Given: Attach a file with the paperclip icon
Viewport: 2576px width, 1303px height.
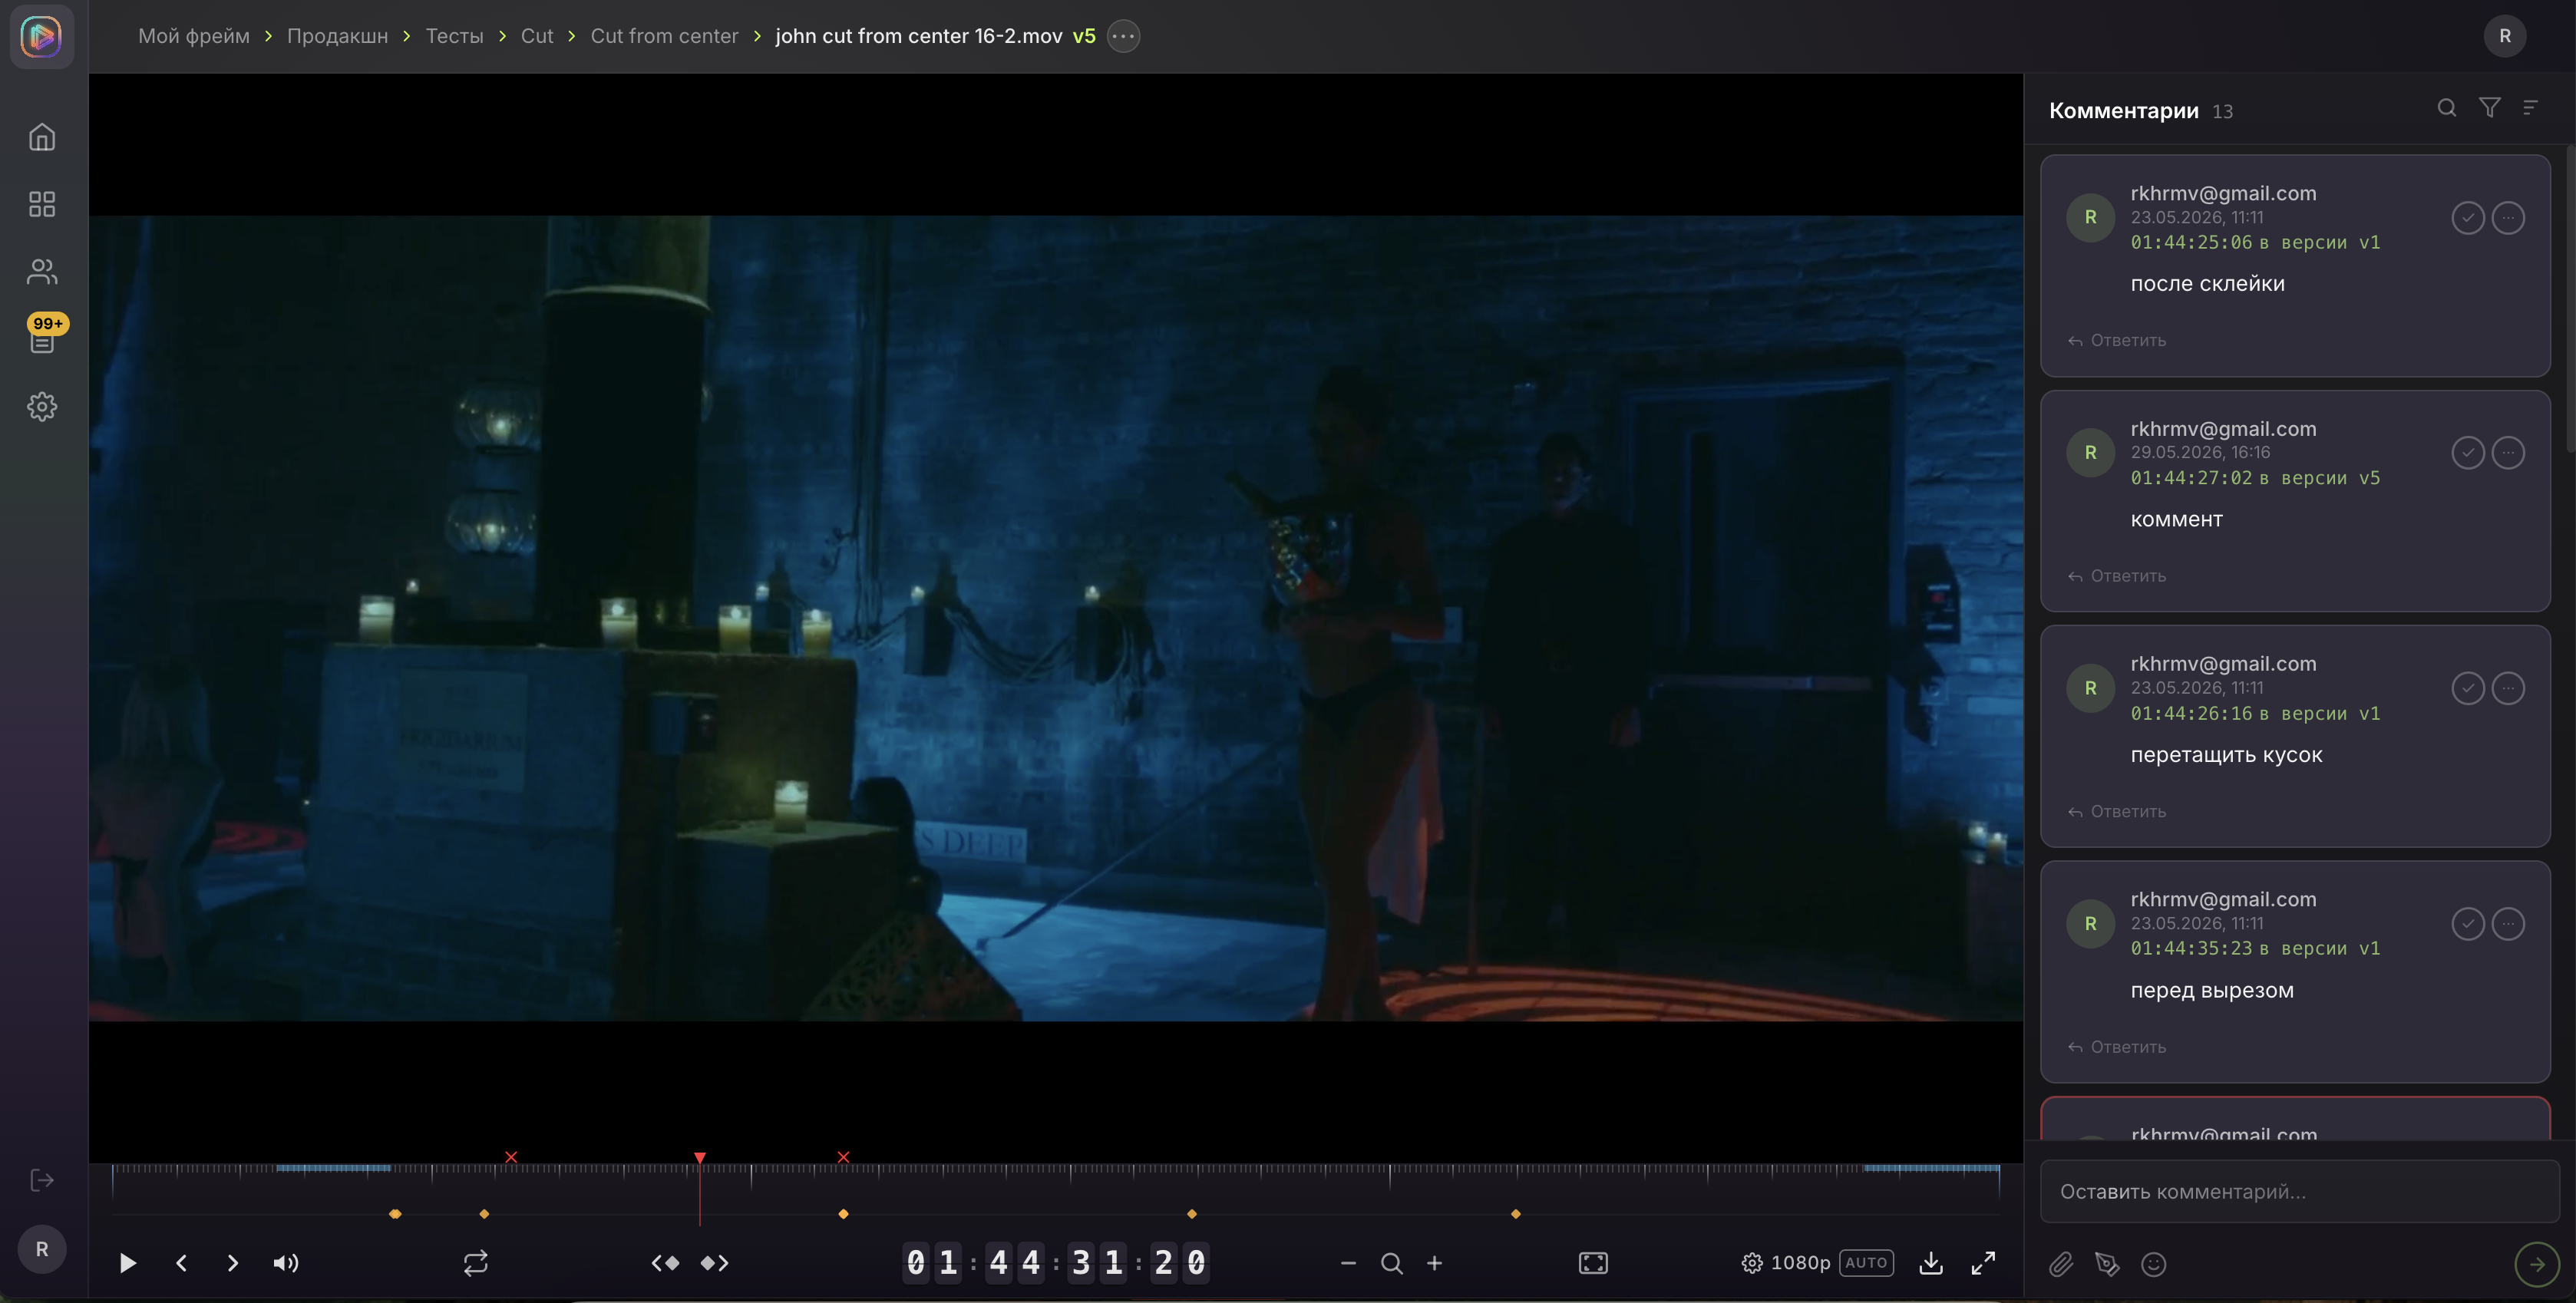Looking at the screenshot, I should (2061, 1265).
